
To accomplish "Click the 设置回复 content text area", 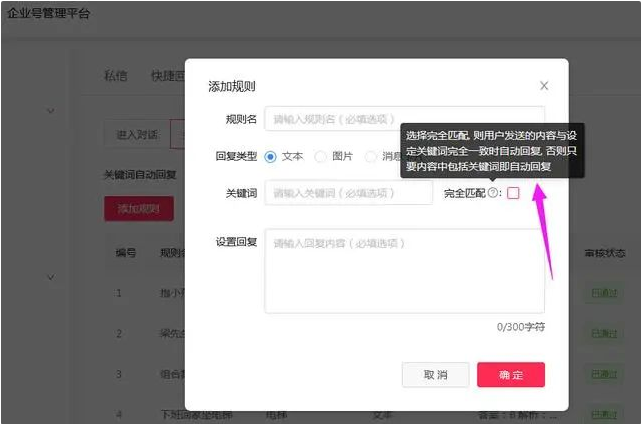I will pyautogui.click(x=404, y=270).
